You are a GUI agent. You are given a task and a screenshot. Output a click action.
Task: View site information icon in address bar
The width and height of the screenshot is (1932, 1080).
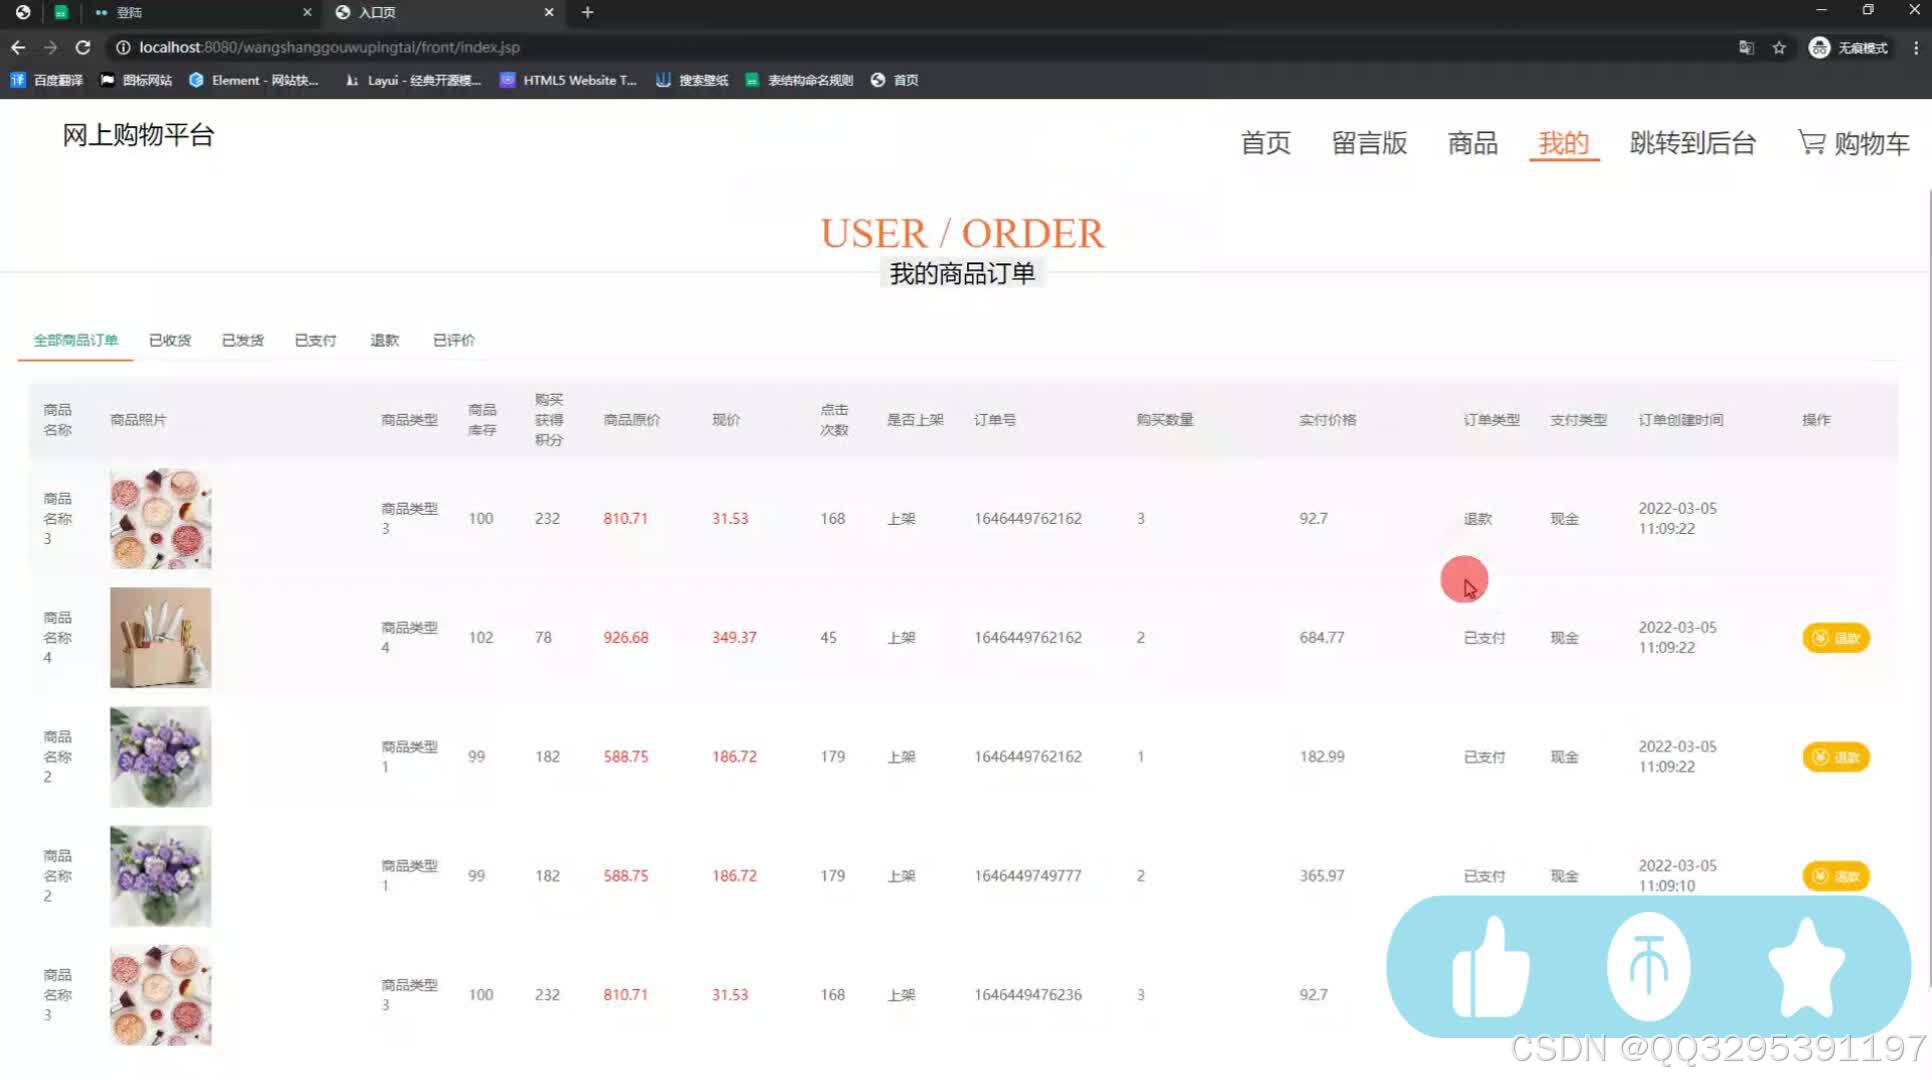point(123,47)
